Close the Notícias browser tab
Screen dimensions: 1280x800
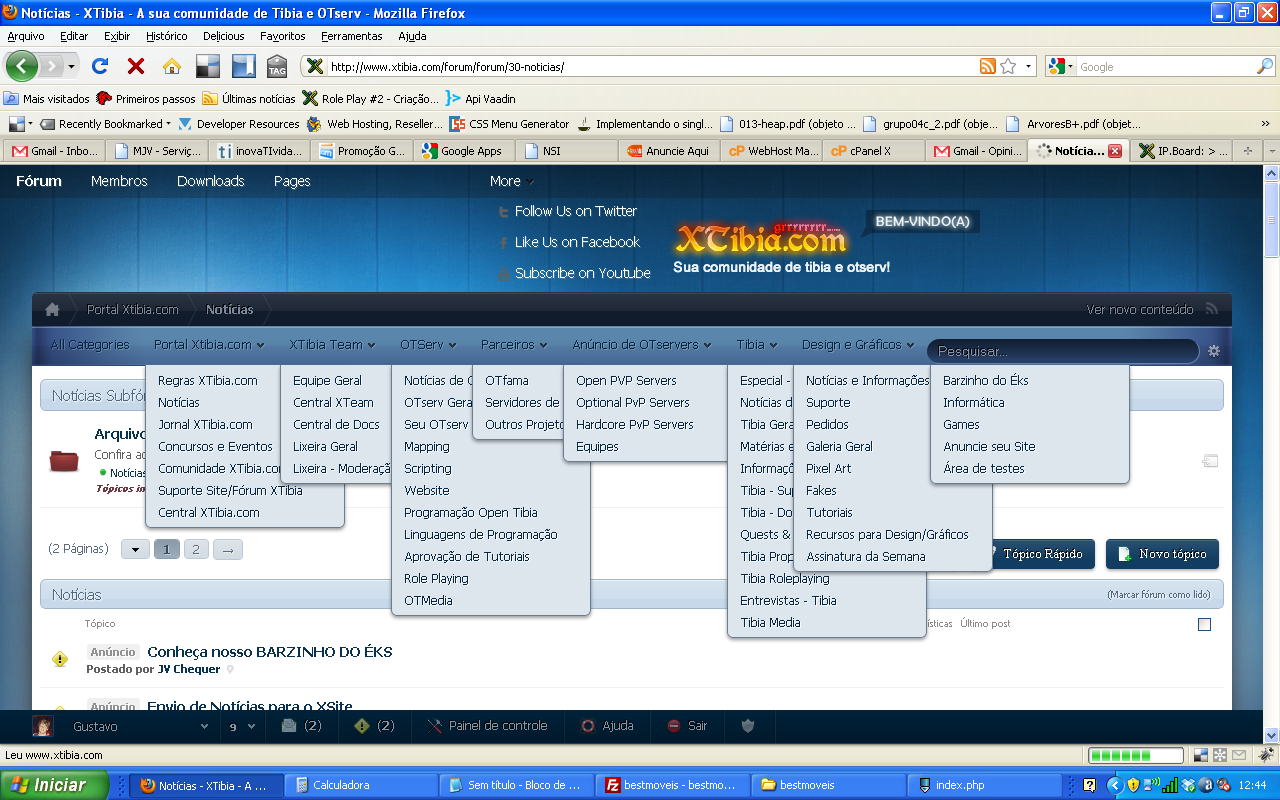(x=1115, y=151)
